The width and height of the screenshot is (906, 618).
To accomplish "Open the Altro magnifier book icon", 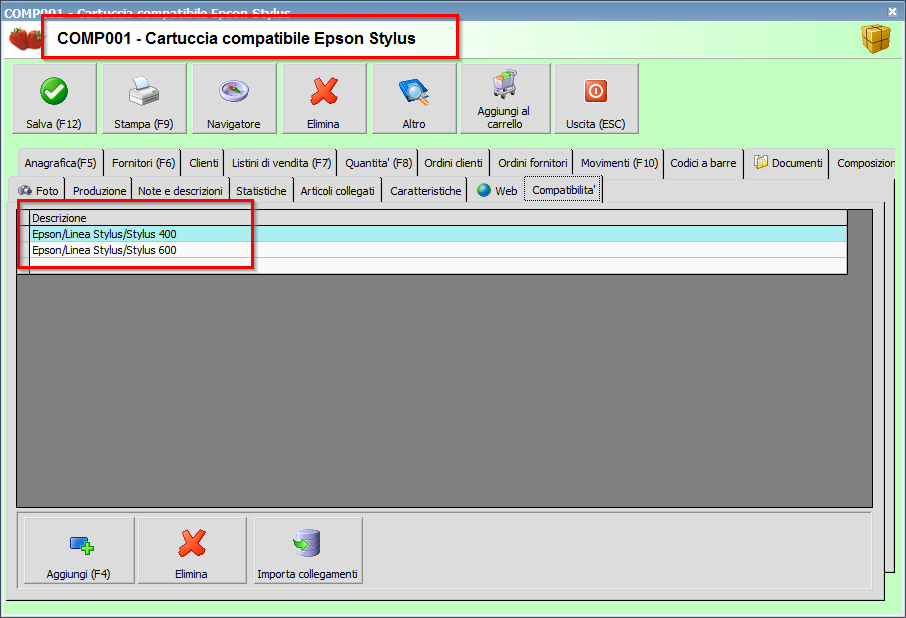I will click(414, 92).
